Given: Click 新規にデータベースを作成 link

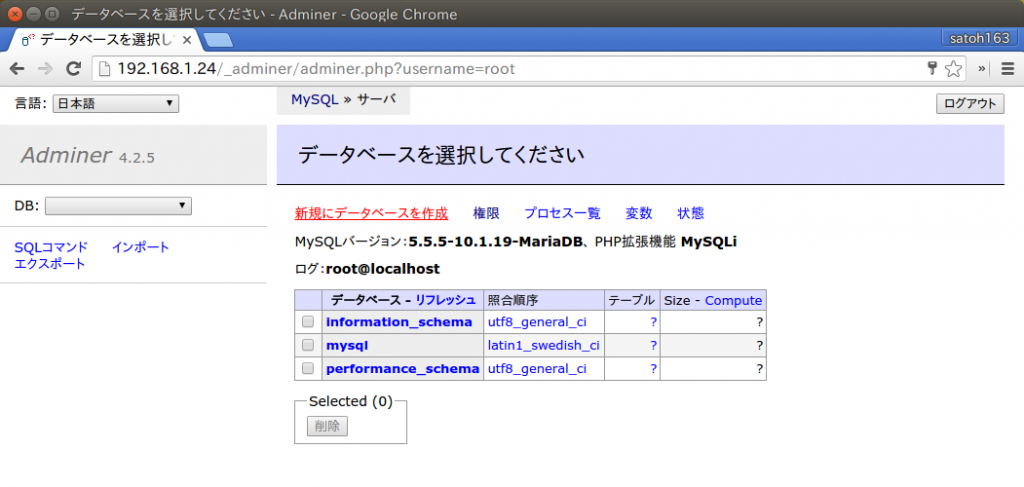Looking at the screenshot, I should (371, 213).
